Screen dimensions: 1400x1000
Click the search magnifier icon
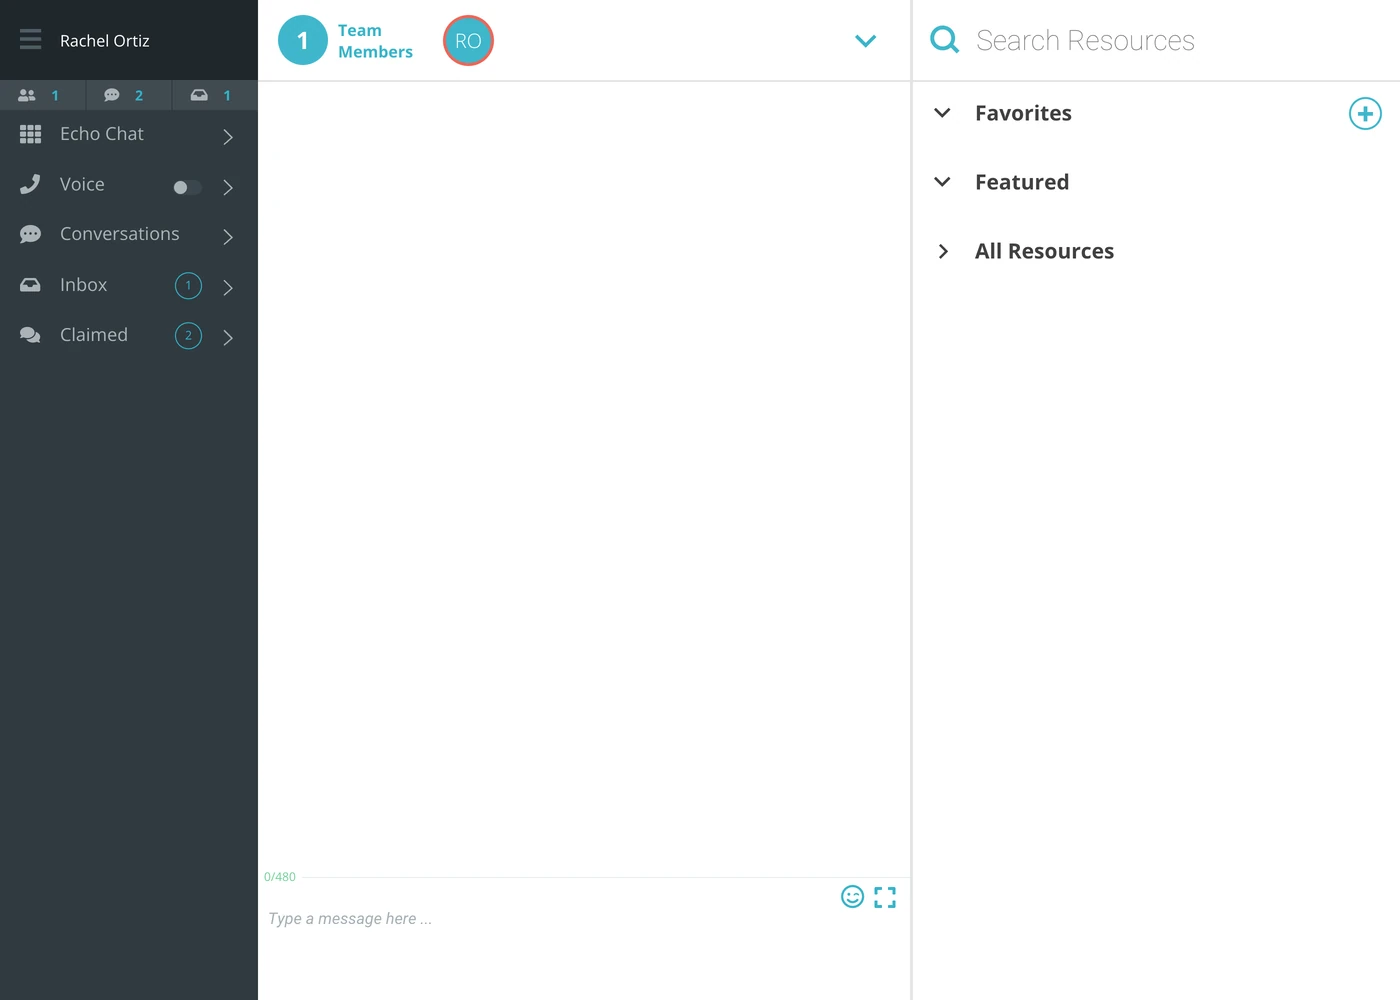tap(944, 40)
